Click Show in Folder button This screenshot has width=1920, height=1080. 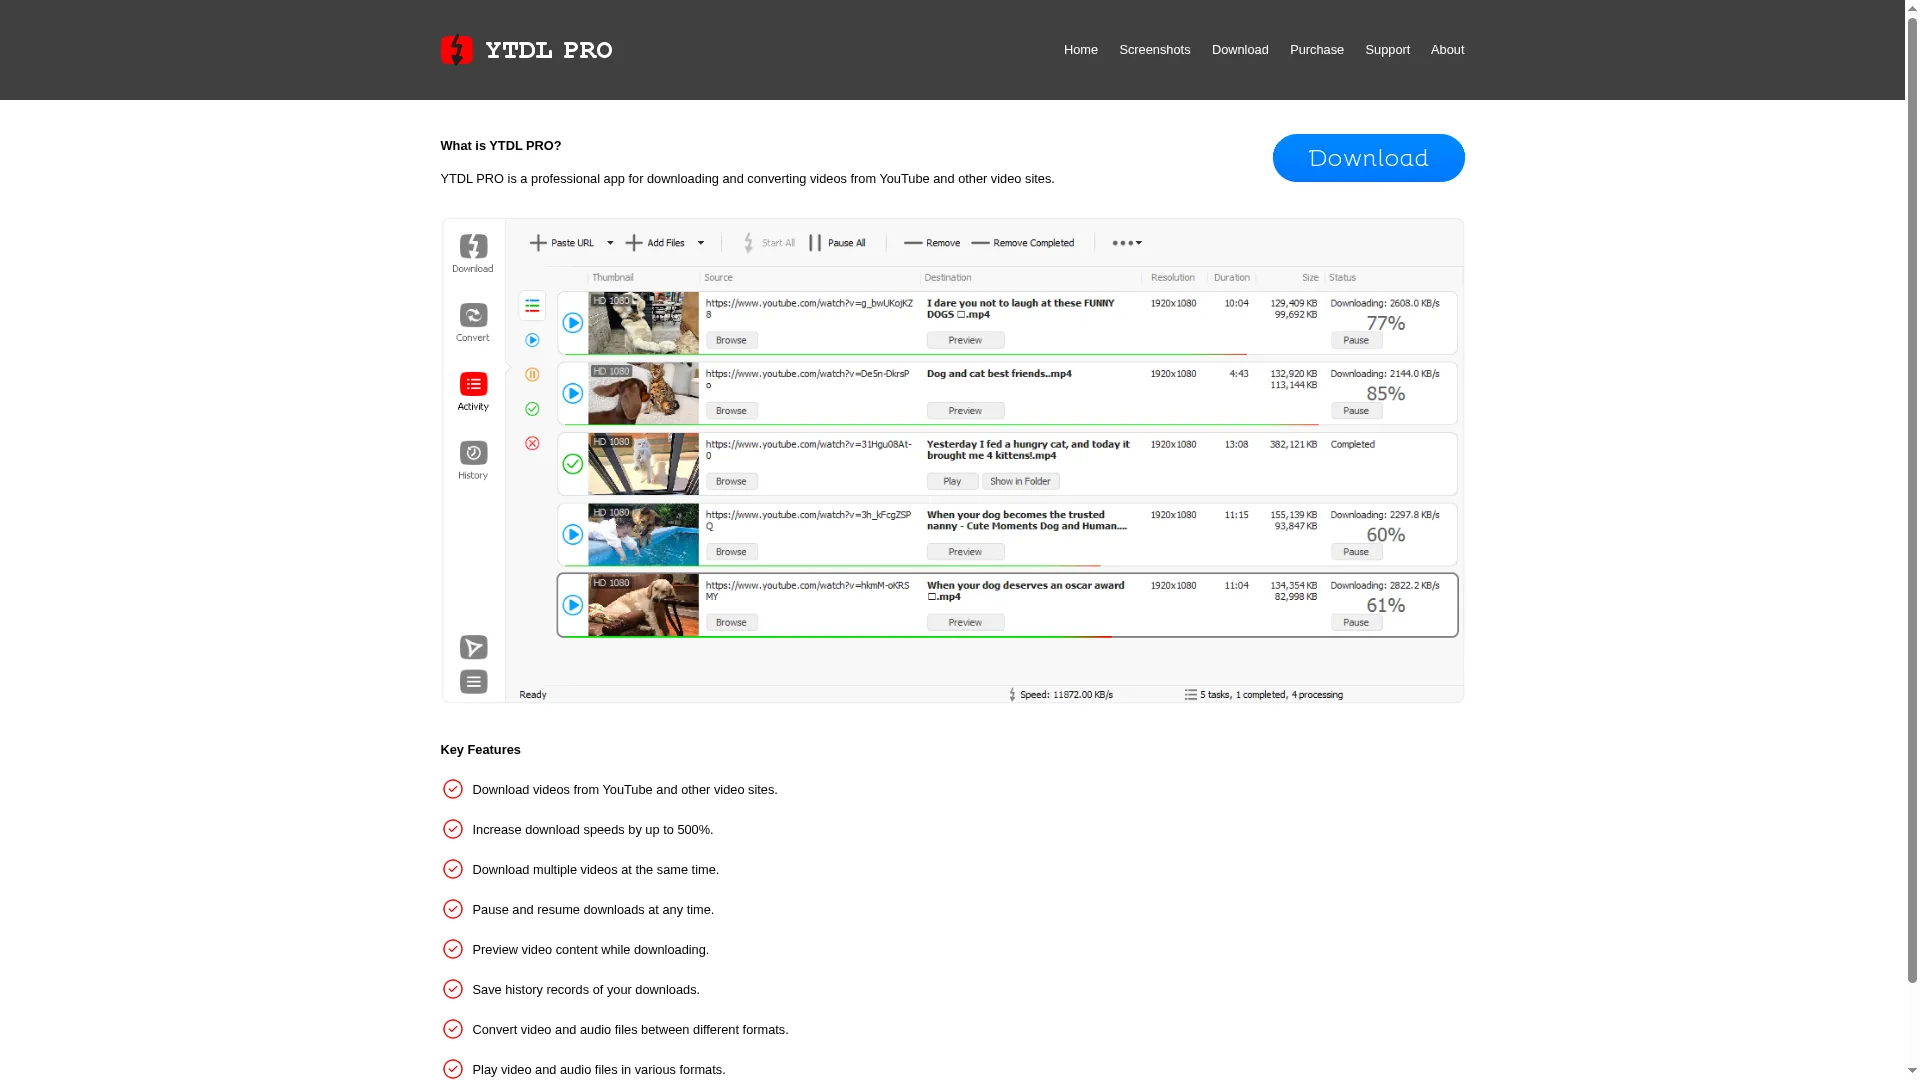(x=1020, y=481)
